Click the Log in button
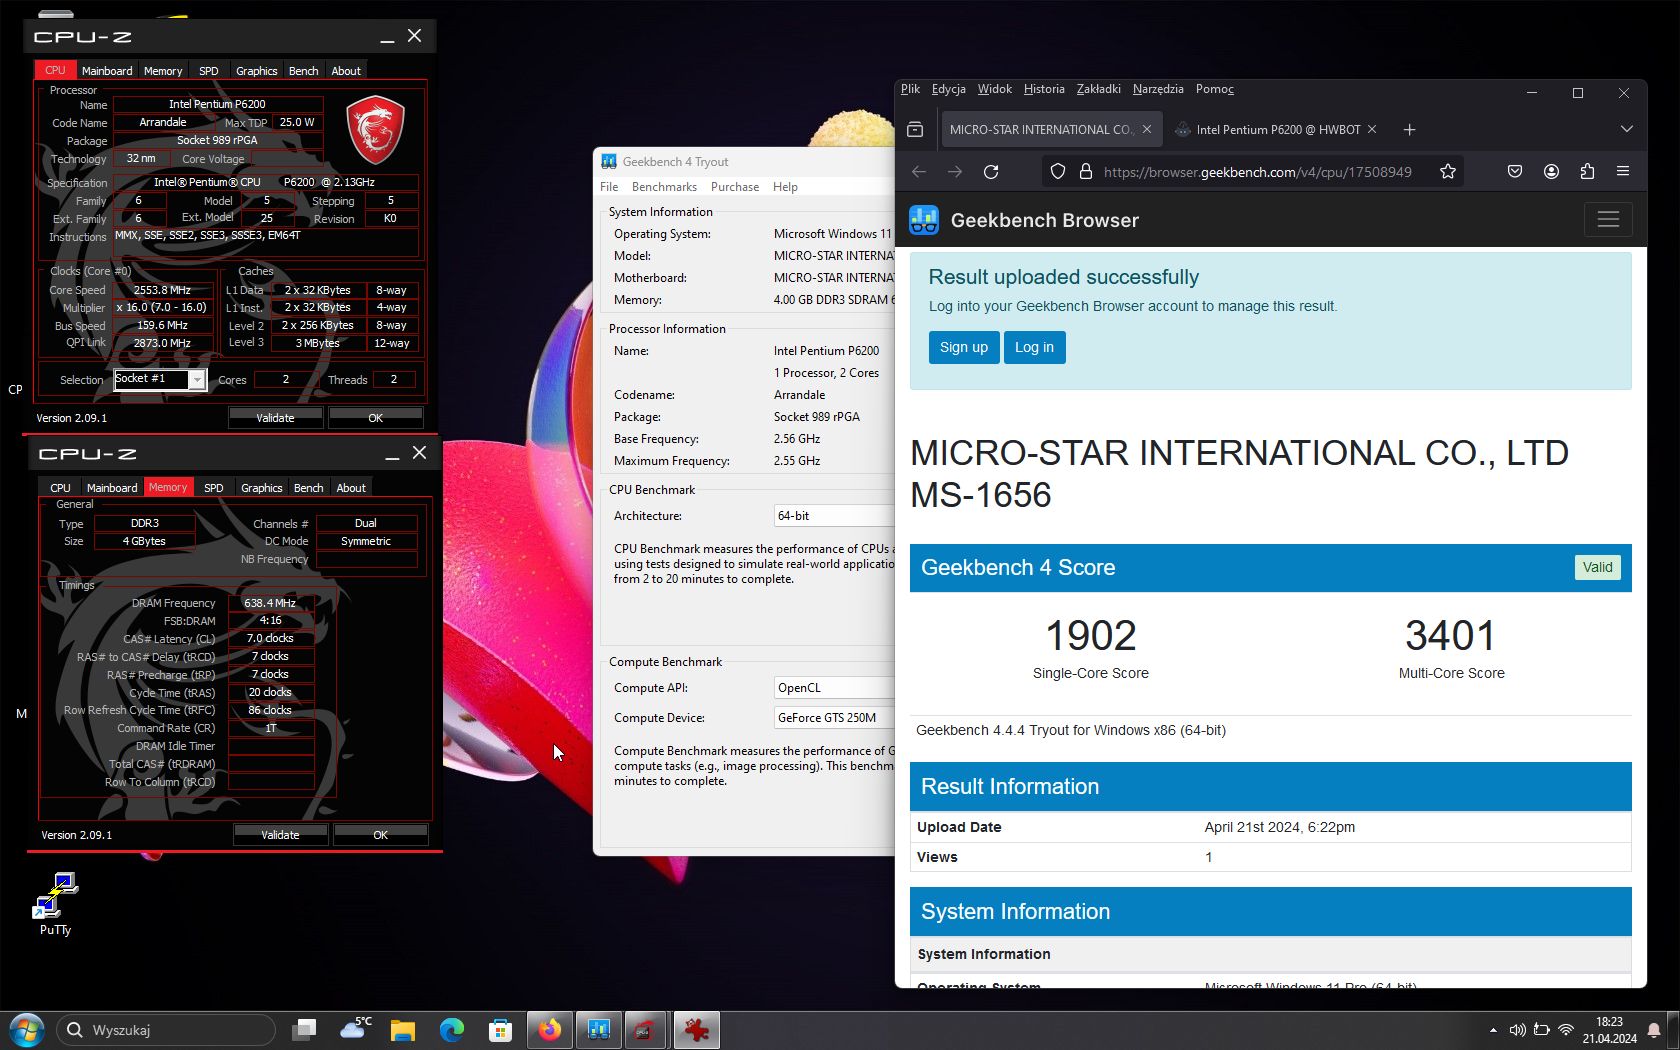The height and width of the screenshot is (1050, 1680). click(1034, 347)
